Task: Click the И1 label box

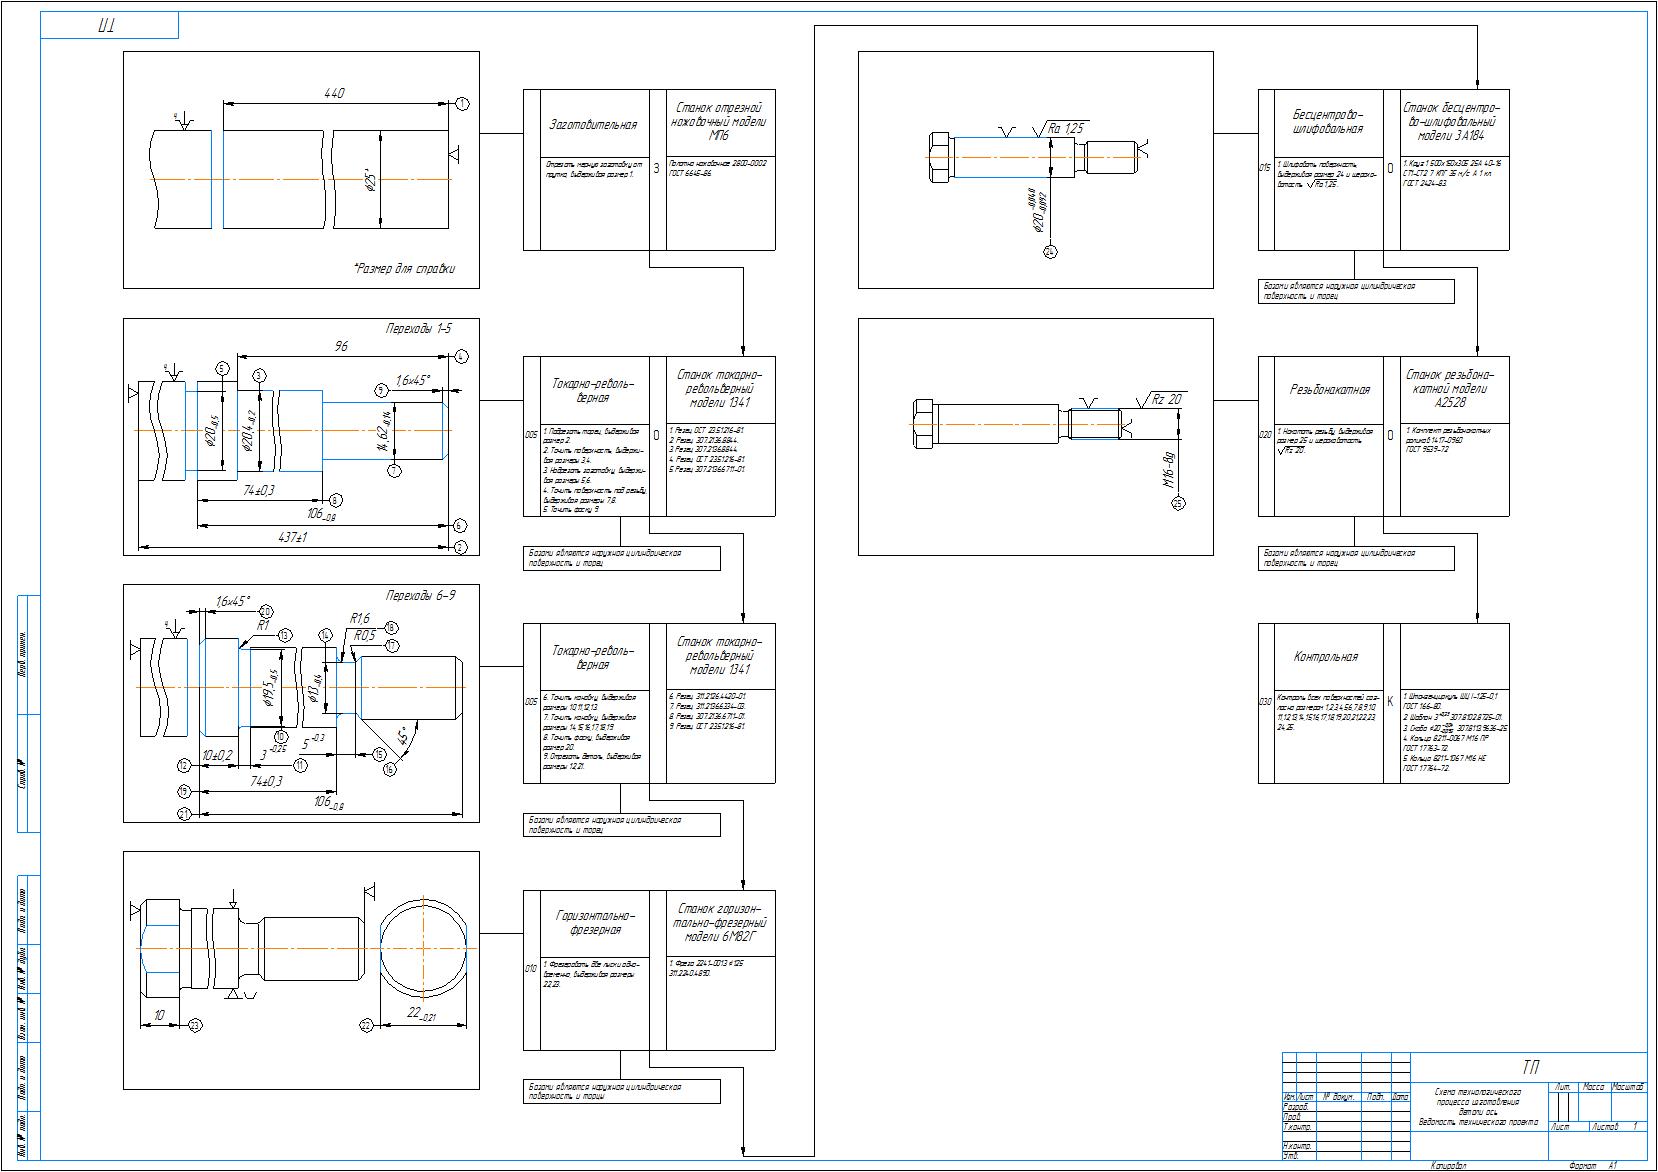Action: (x=108, y=26)
